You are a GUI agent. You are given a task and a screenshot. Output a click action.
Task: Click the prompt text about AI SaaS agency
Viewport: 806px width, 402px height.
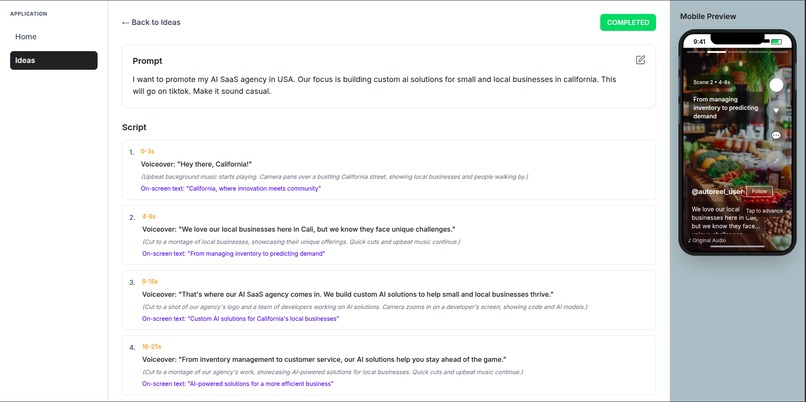(374, 85)
